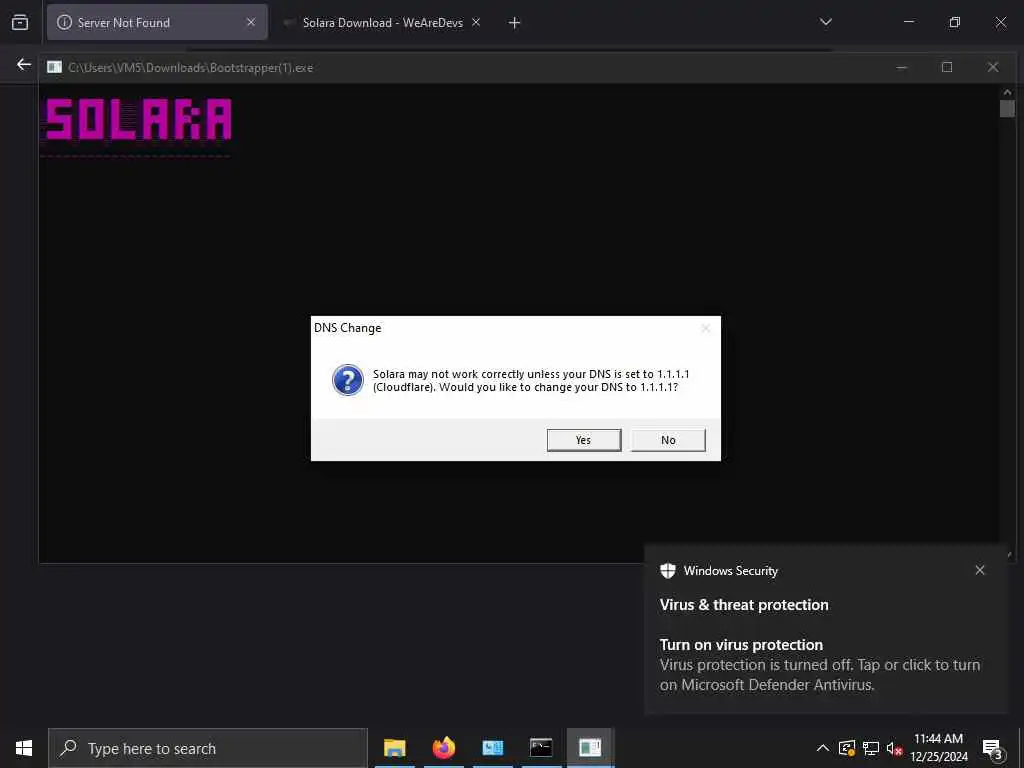This screenshot has height=768, width=1024.
Task: Open the blue monitor app on taskbar
Action: coord(492,748)
